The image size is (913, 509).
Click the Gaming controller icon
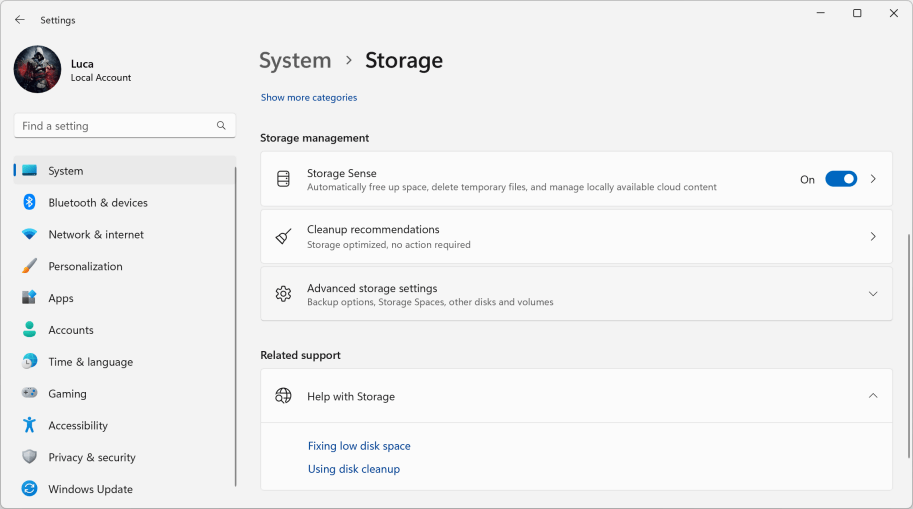coord(29,394)
